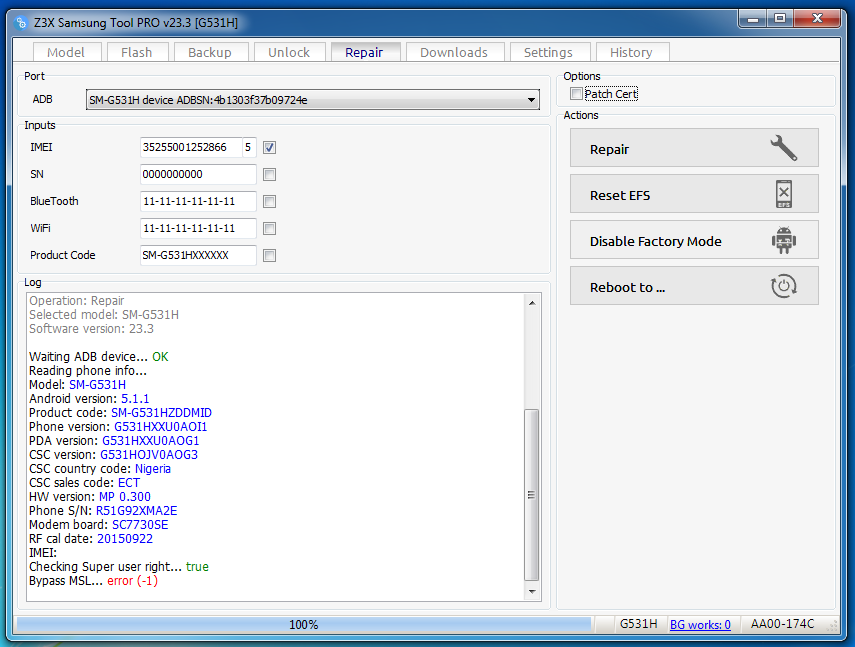Click the phone EFS icon

[x=784, y=194]
